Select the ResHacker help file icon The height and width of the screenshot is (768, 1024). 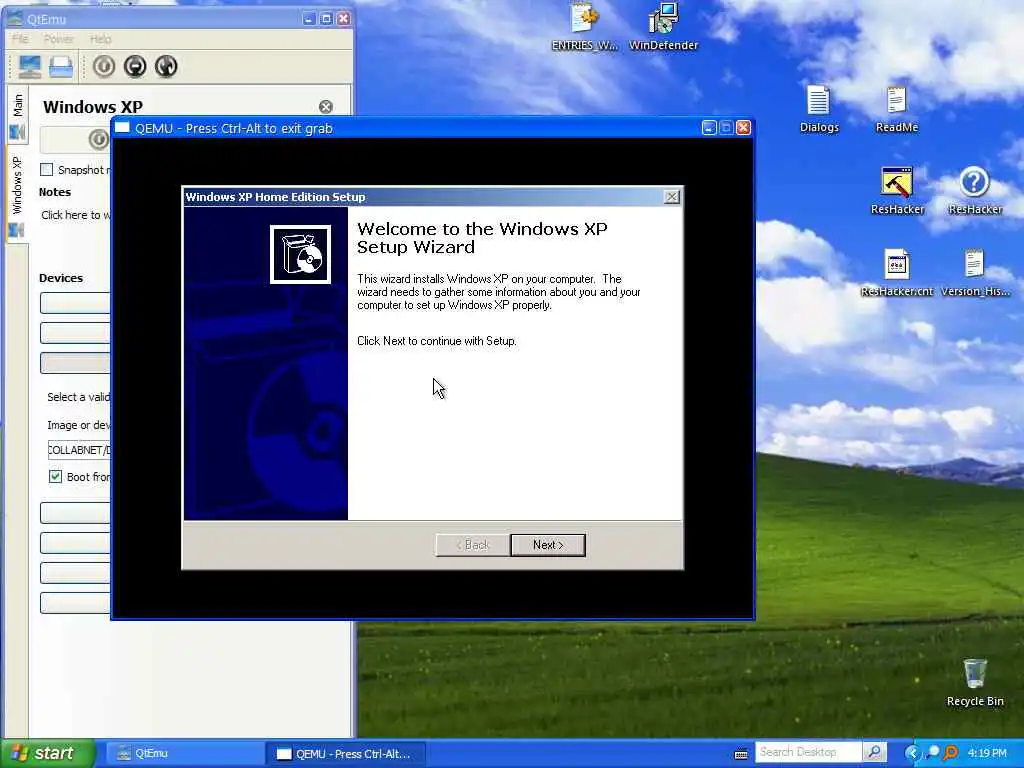click(x=975, y=191)
